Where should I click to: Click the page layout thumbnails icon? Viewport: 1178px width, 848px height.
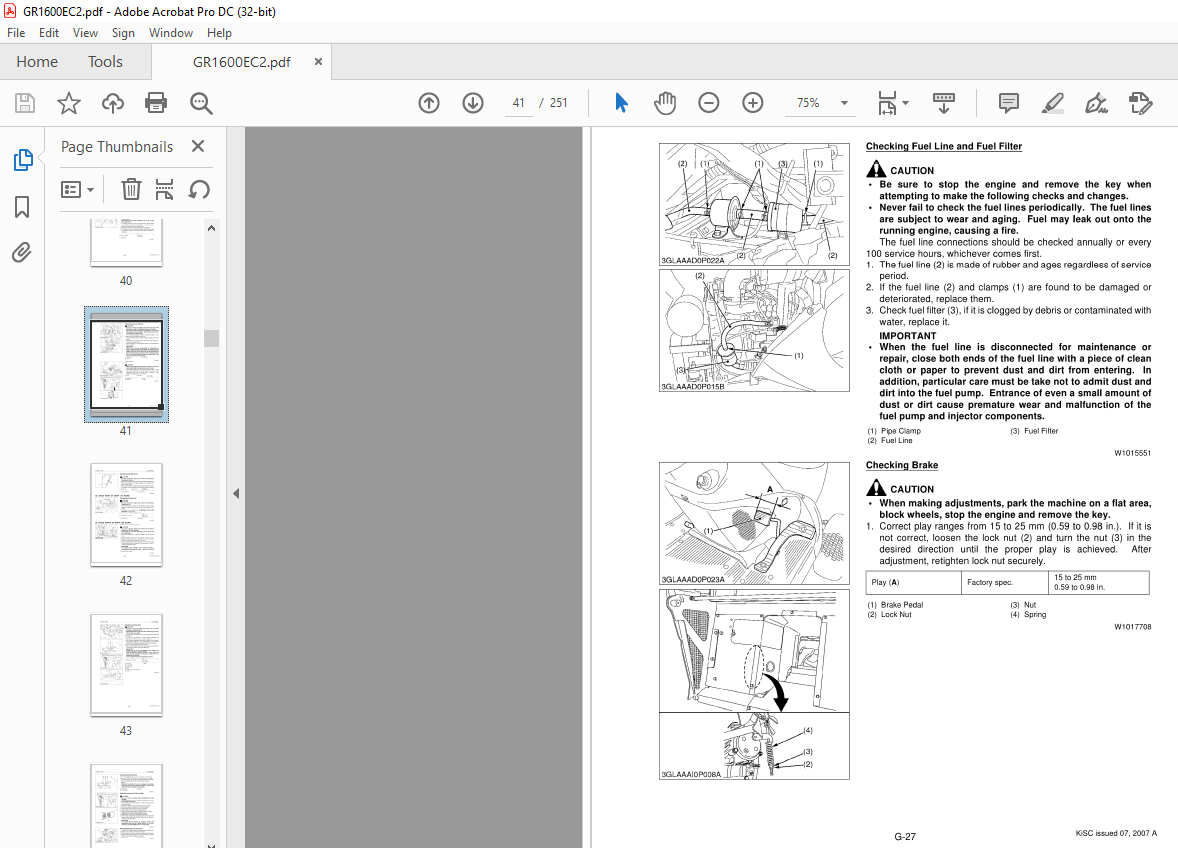(x=165, y=189)
